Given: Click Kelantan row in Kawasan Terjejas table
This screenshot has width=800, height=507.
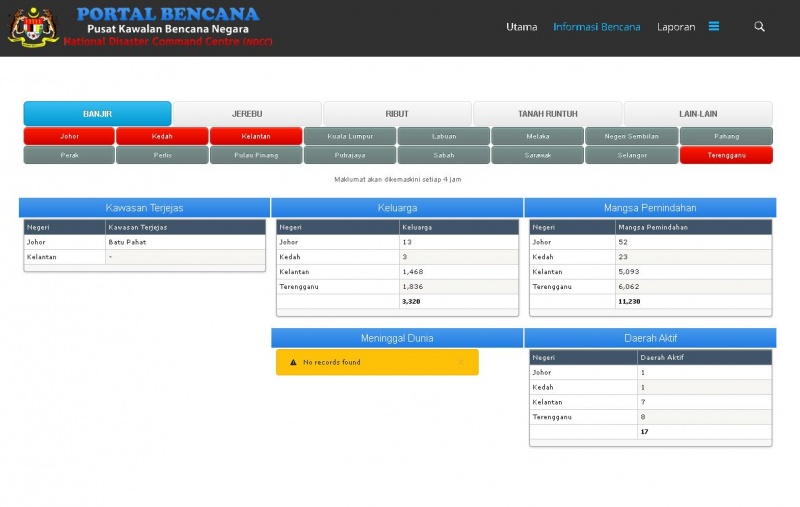Looking at the screenshot, I should click(144, 257).
